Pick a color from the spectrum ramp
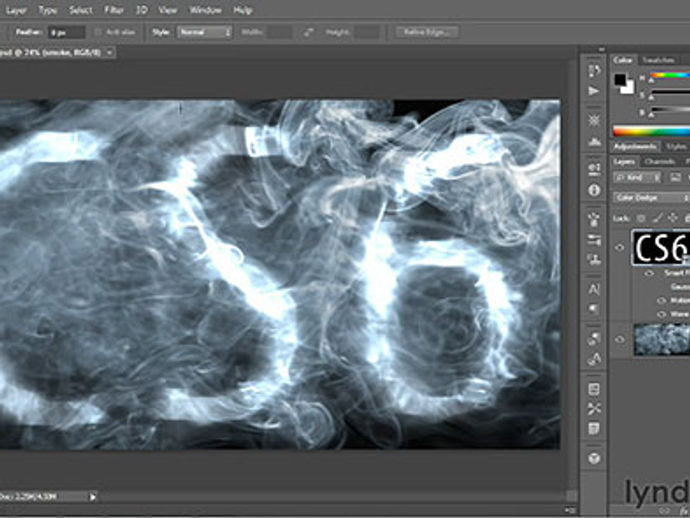The image size is (690, 518). pyautogui.click(x=651, y=131)
